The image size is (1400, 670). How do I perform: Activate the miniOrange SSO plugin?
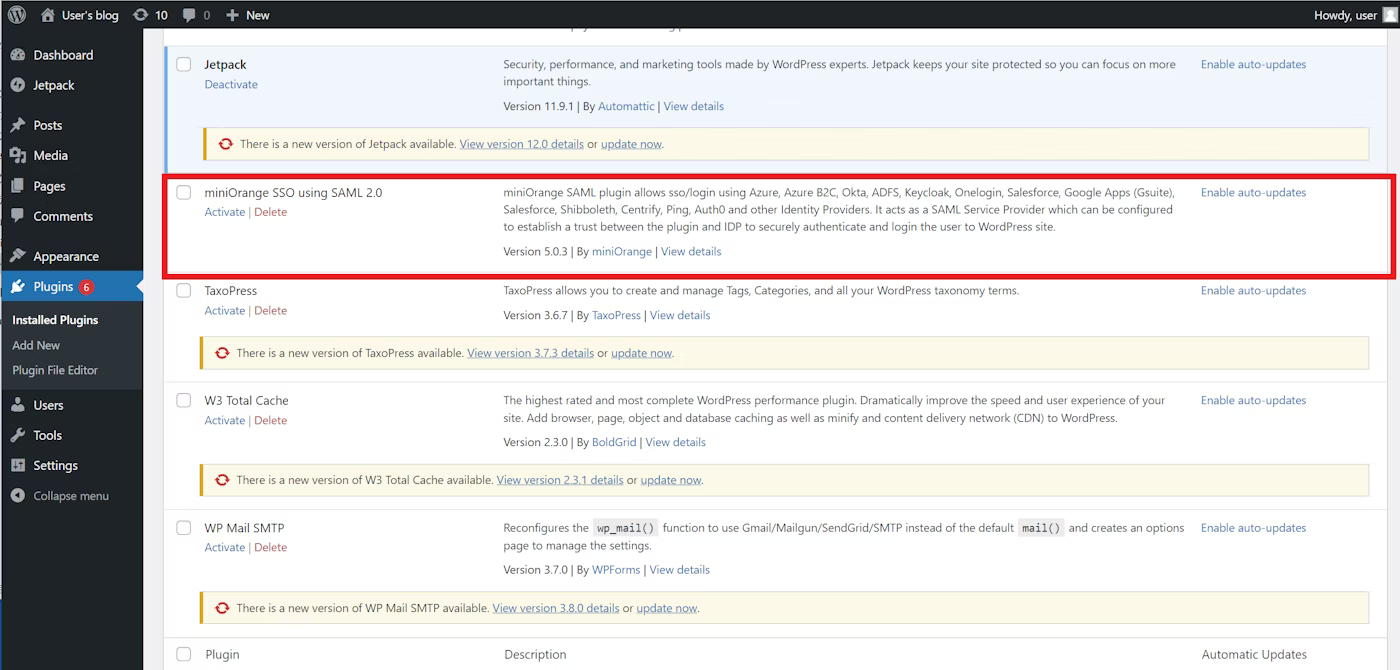(224, 212)
